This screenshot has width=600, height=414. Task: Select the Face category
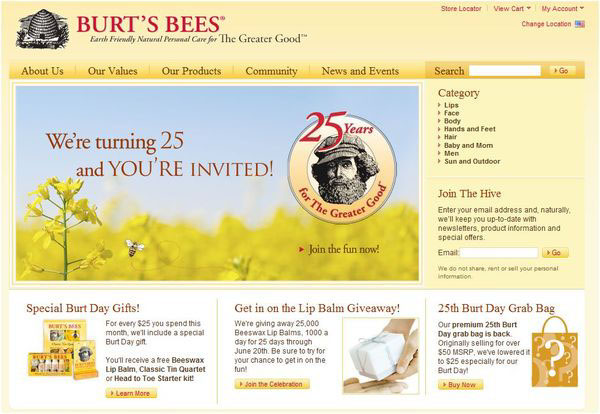(452, 113)
